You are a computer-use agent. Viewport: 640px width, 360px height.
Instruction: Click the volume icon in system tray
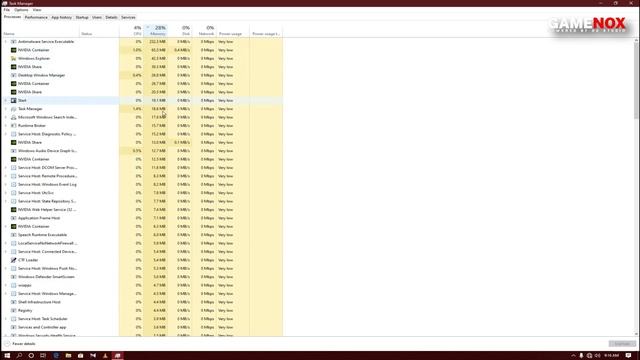[x=598, y=356]
